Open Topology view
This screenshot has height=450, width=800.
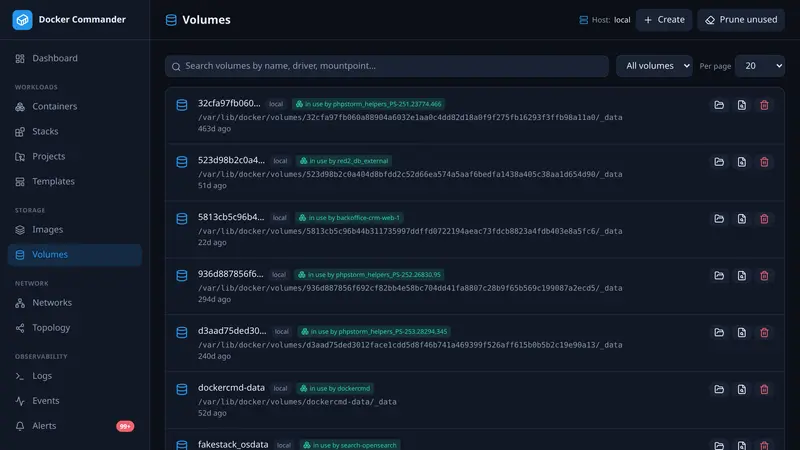coord(74,328)
